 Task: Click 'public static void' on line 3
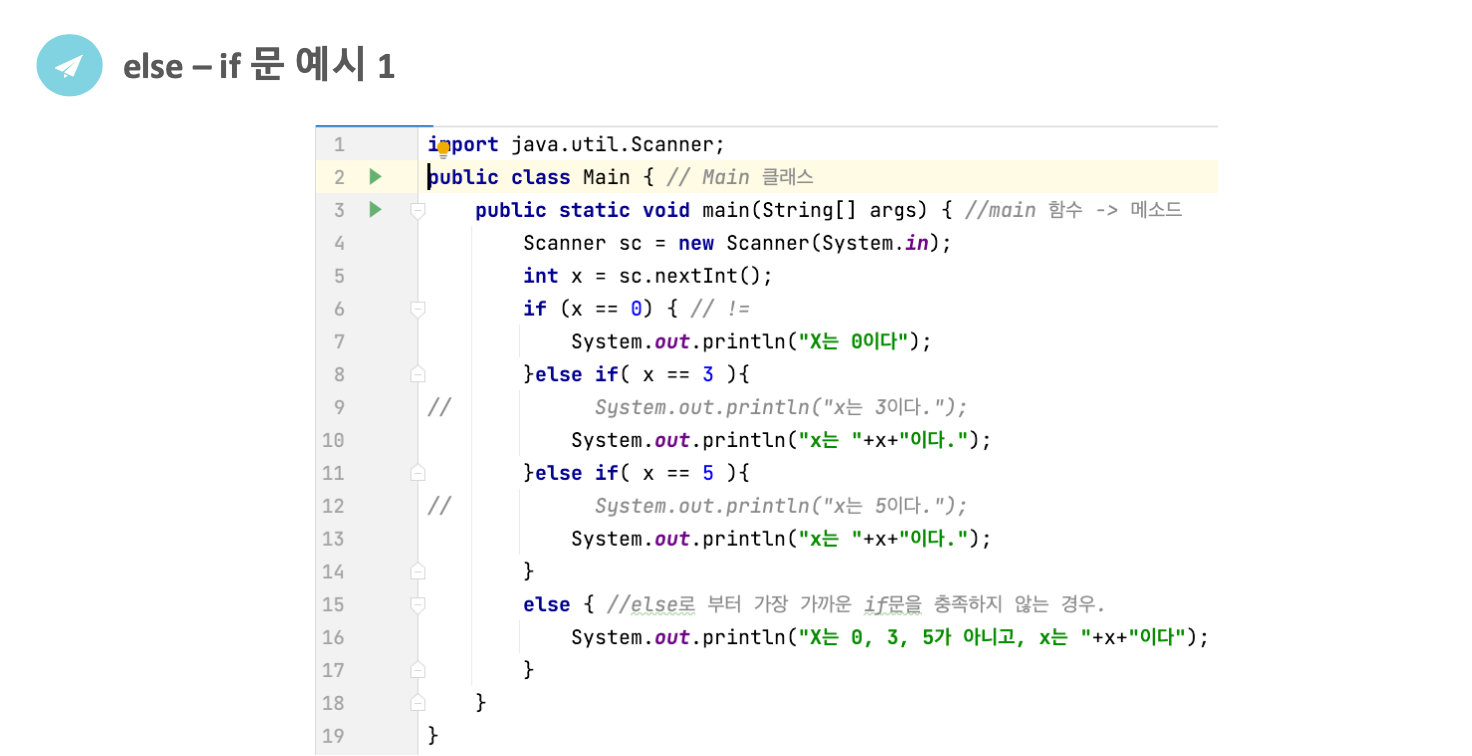tap(583, 210)
